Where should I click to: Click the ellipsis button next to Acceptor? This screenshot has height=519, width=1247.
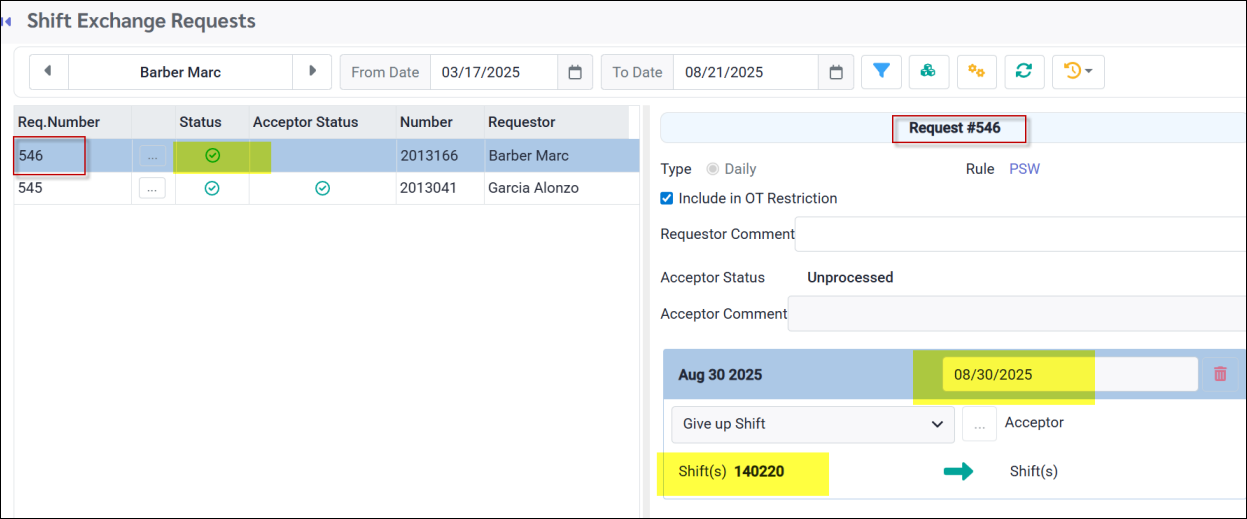(x=979, y=424)
